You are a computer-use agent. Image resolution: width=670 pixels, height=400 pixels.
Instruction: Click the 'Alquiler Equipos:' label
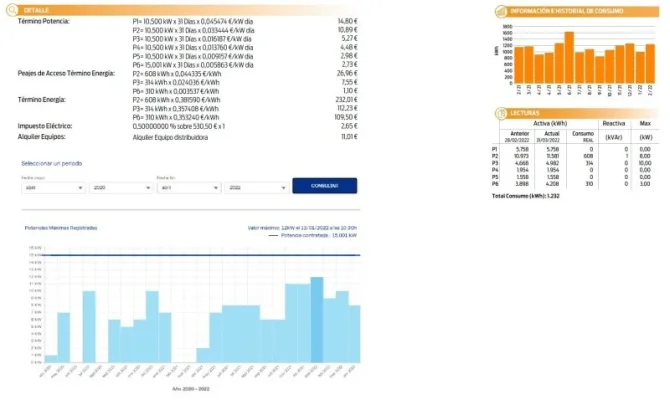(x=41, y=137)
